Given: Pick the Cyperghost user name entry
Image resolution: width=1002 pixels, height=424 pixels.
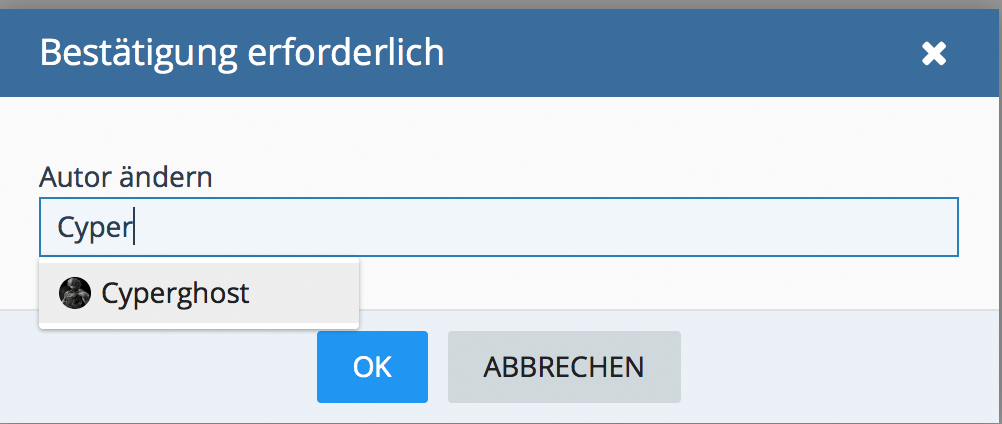Looking at the screenshot, I should click(176, 294).
